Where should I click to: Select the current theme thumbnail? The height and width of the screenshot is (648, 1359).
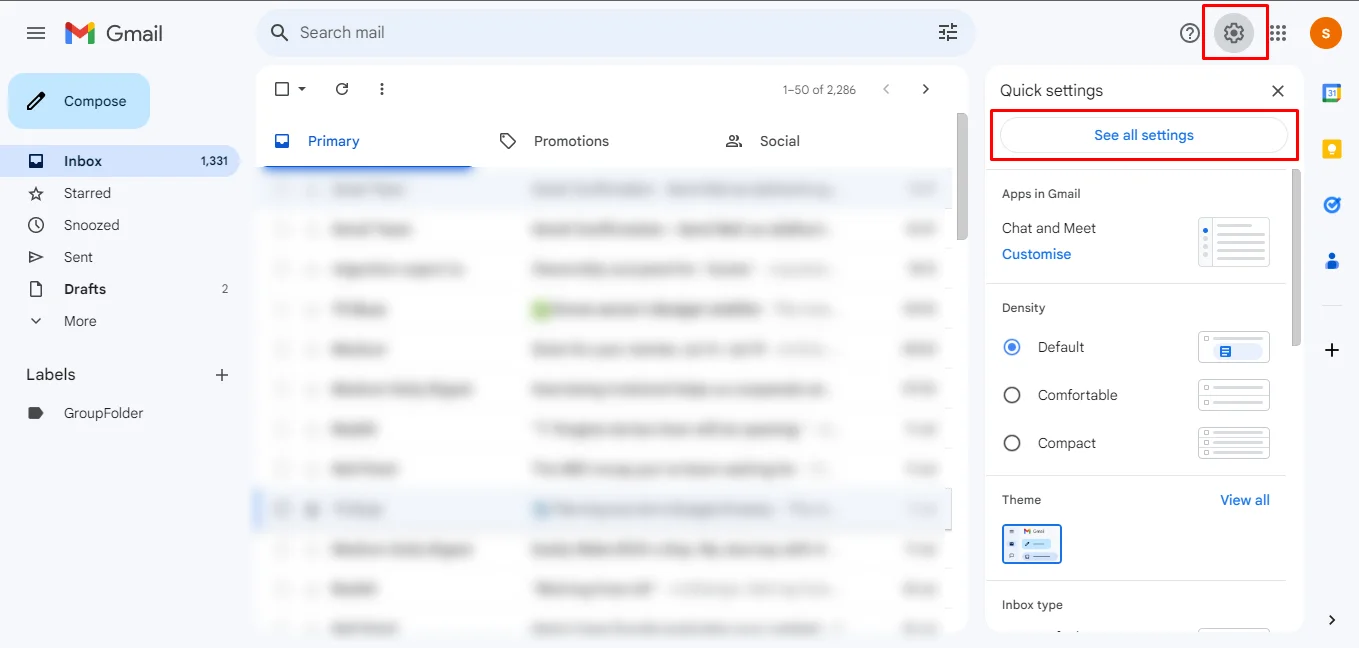pos(1032,544)
